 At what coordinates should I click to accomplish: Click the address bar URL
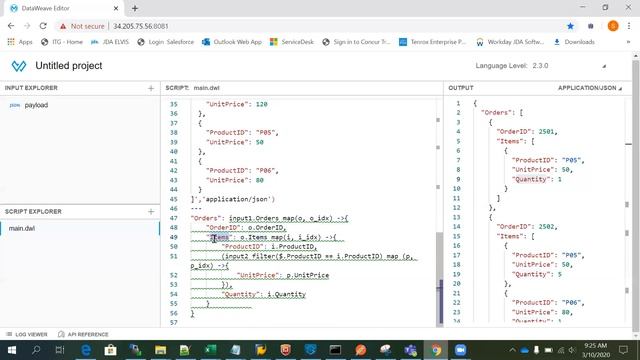[140, 26]
